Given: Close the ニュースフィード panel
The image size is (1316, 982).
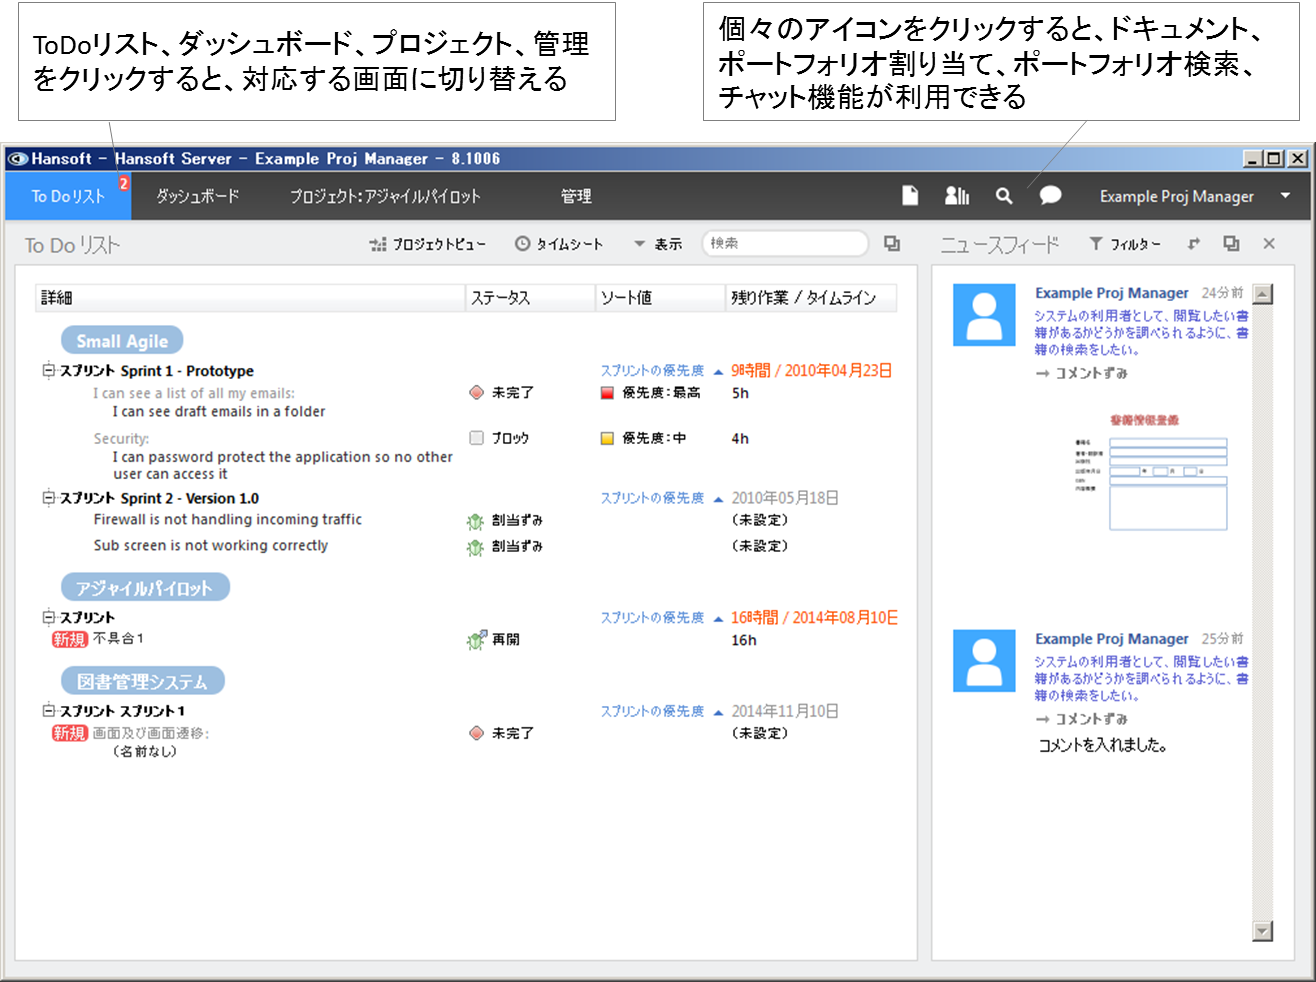Looking at the screenshot, I should pos(1269,244).
